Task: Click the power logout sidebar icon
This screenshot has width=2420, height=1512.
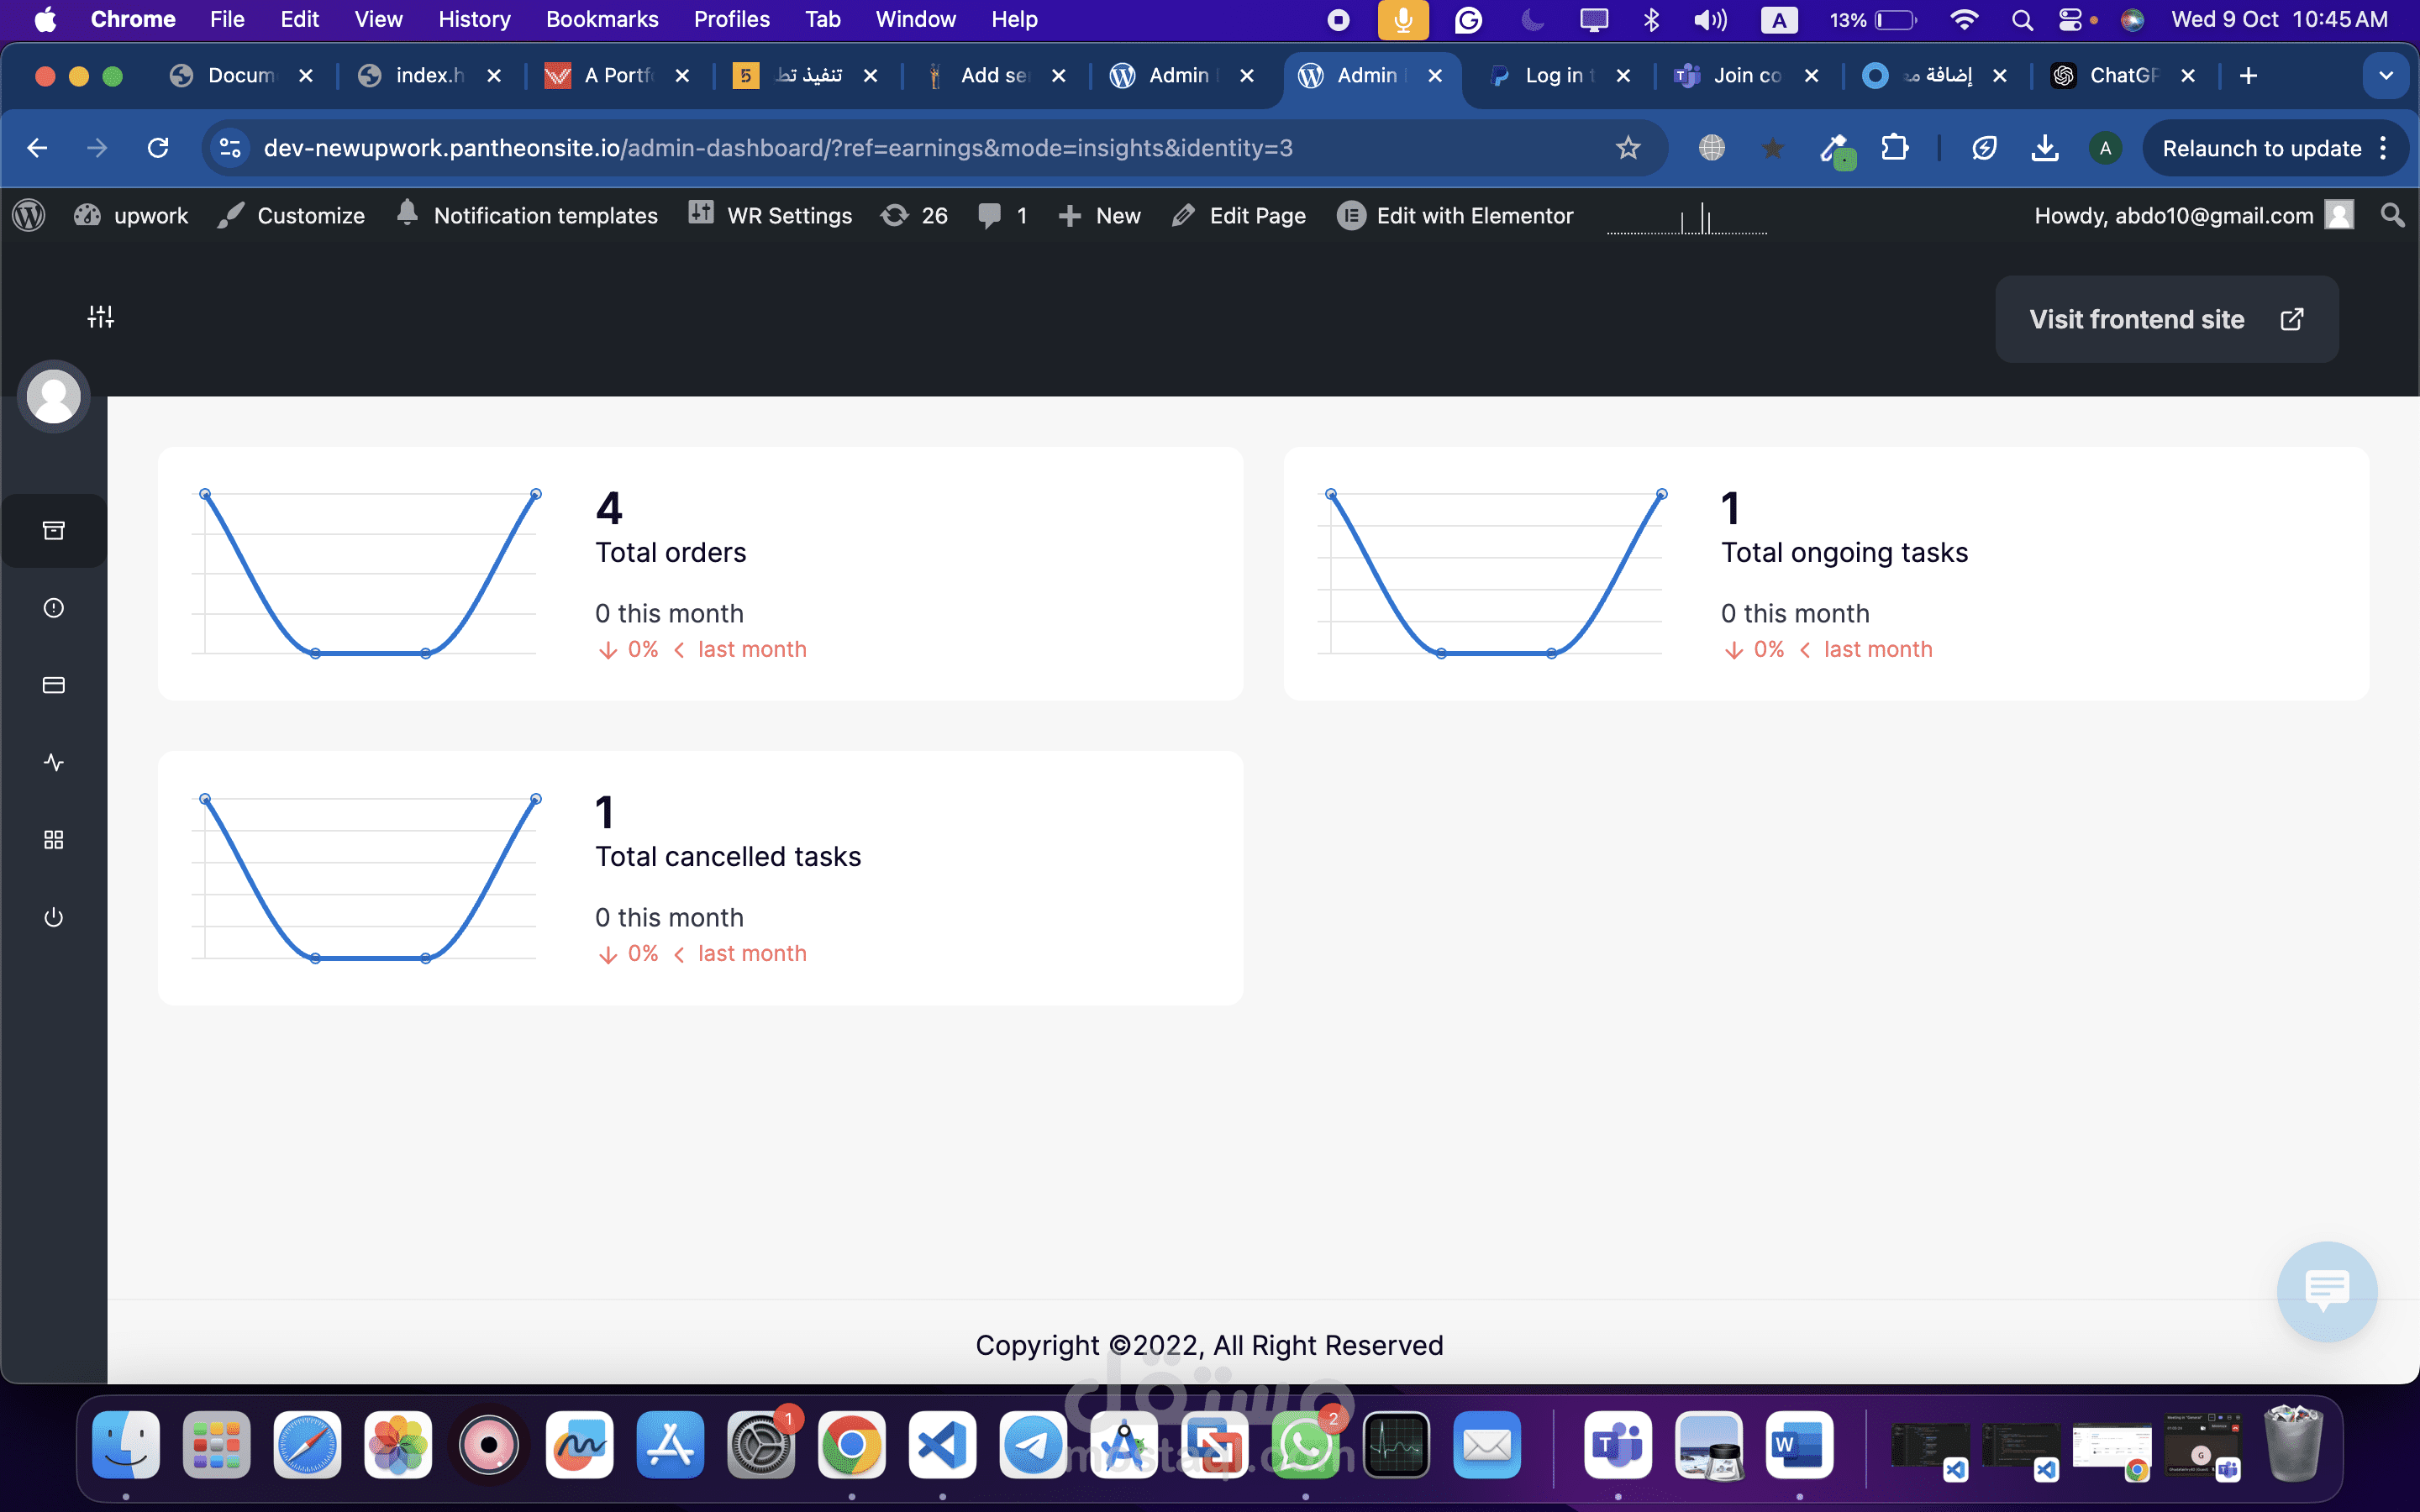Action: [54, 917]
